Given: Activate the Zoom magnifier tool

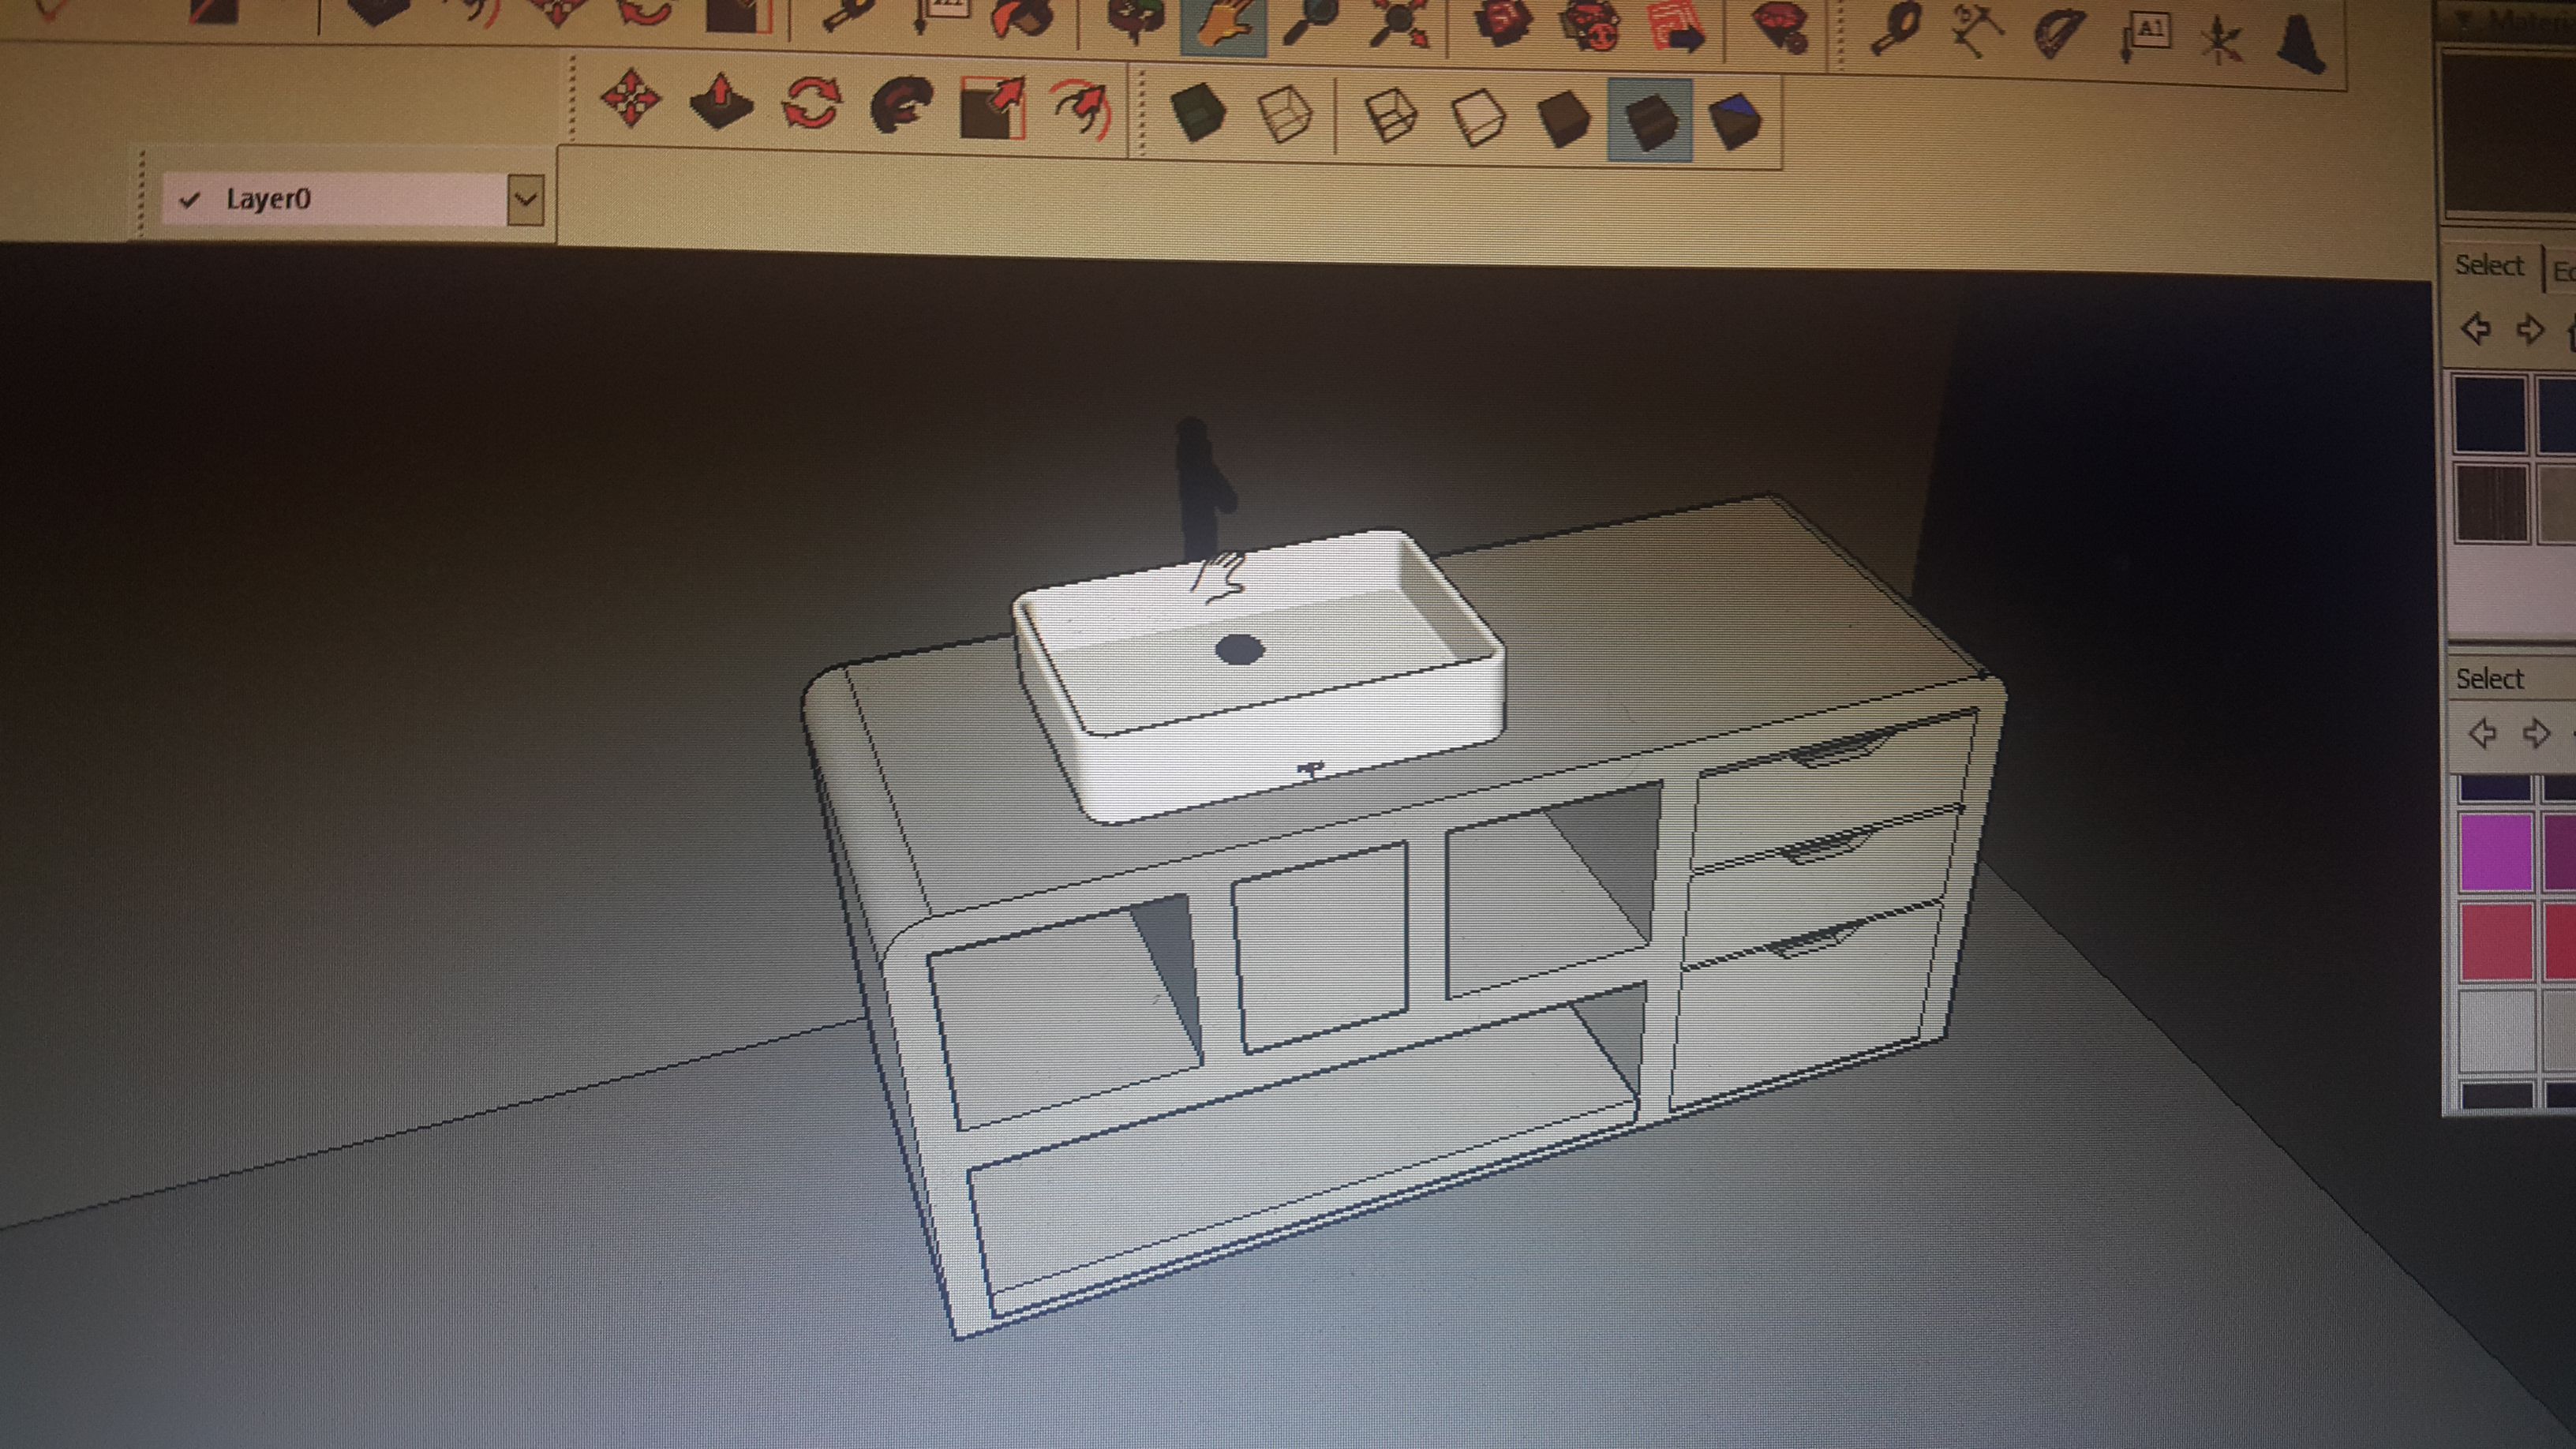Looking at the screenshot, I should [x=1310, y=22].
